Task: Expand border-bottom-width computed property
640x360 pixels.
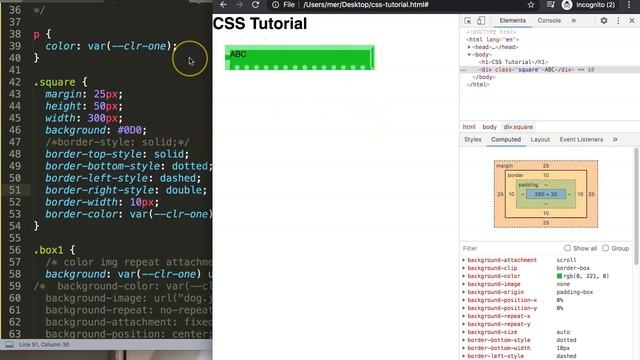Action: pos(464,348)
